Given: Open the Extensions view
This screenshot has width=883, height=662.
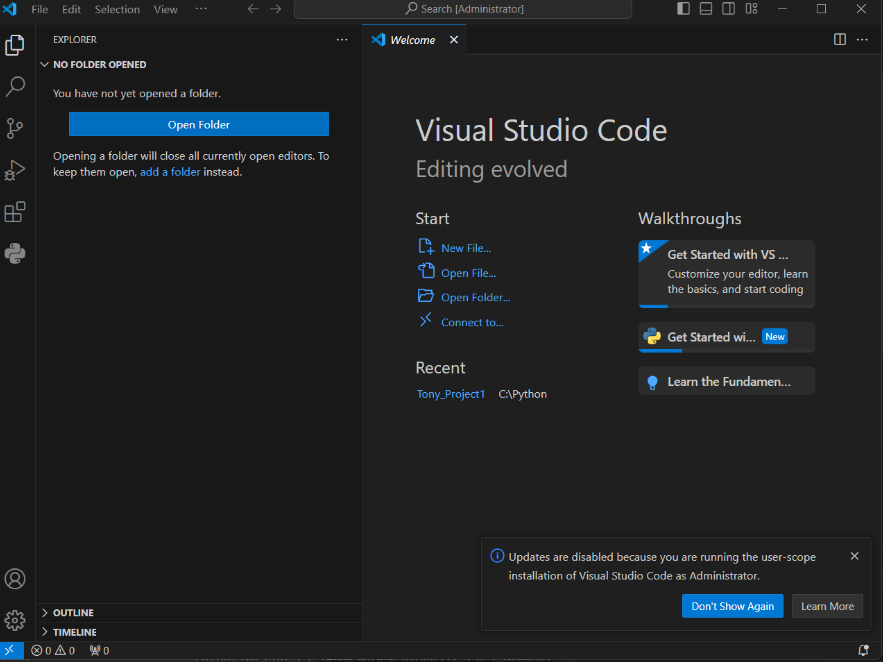Looking at the screenshot, I should [15, 212].
